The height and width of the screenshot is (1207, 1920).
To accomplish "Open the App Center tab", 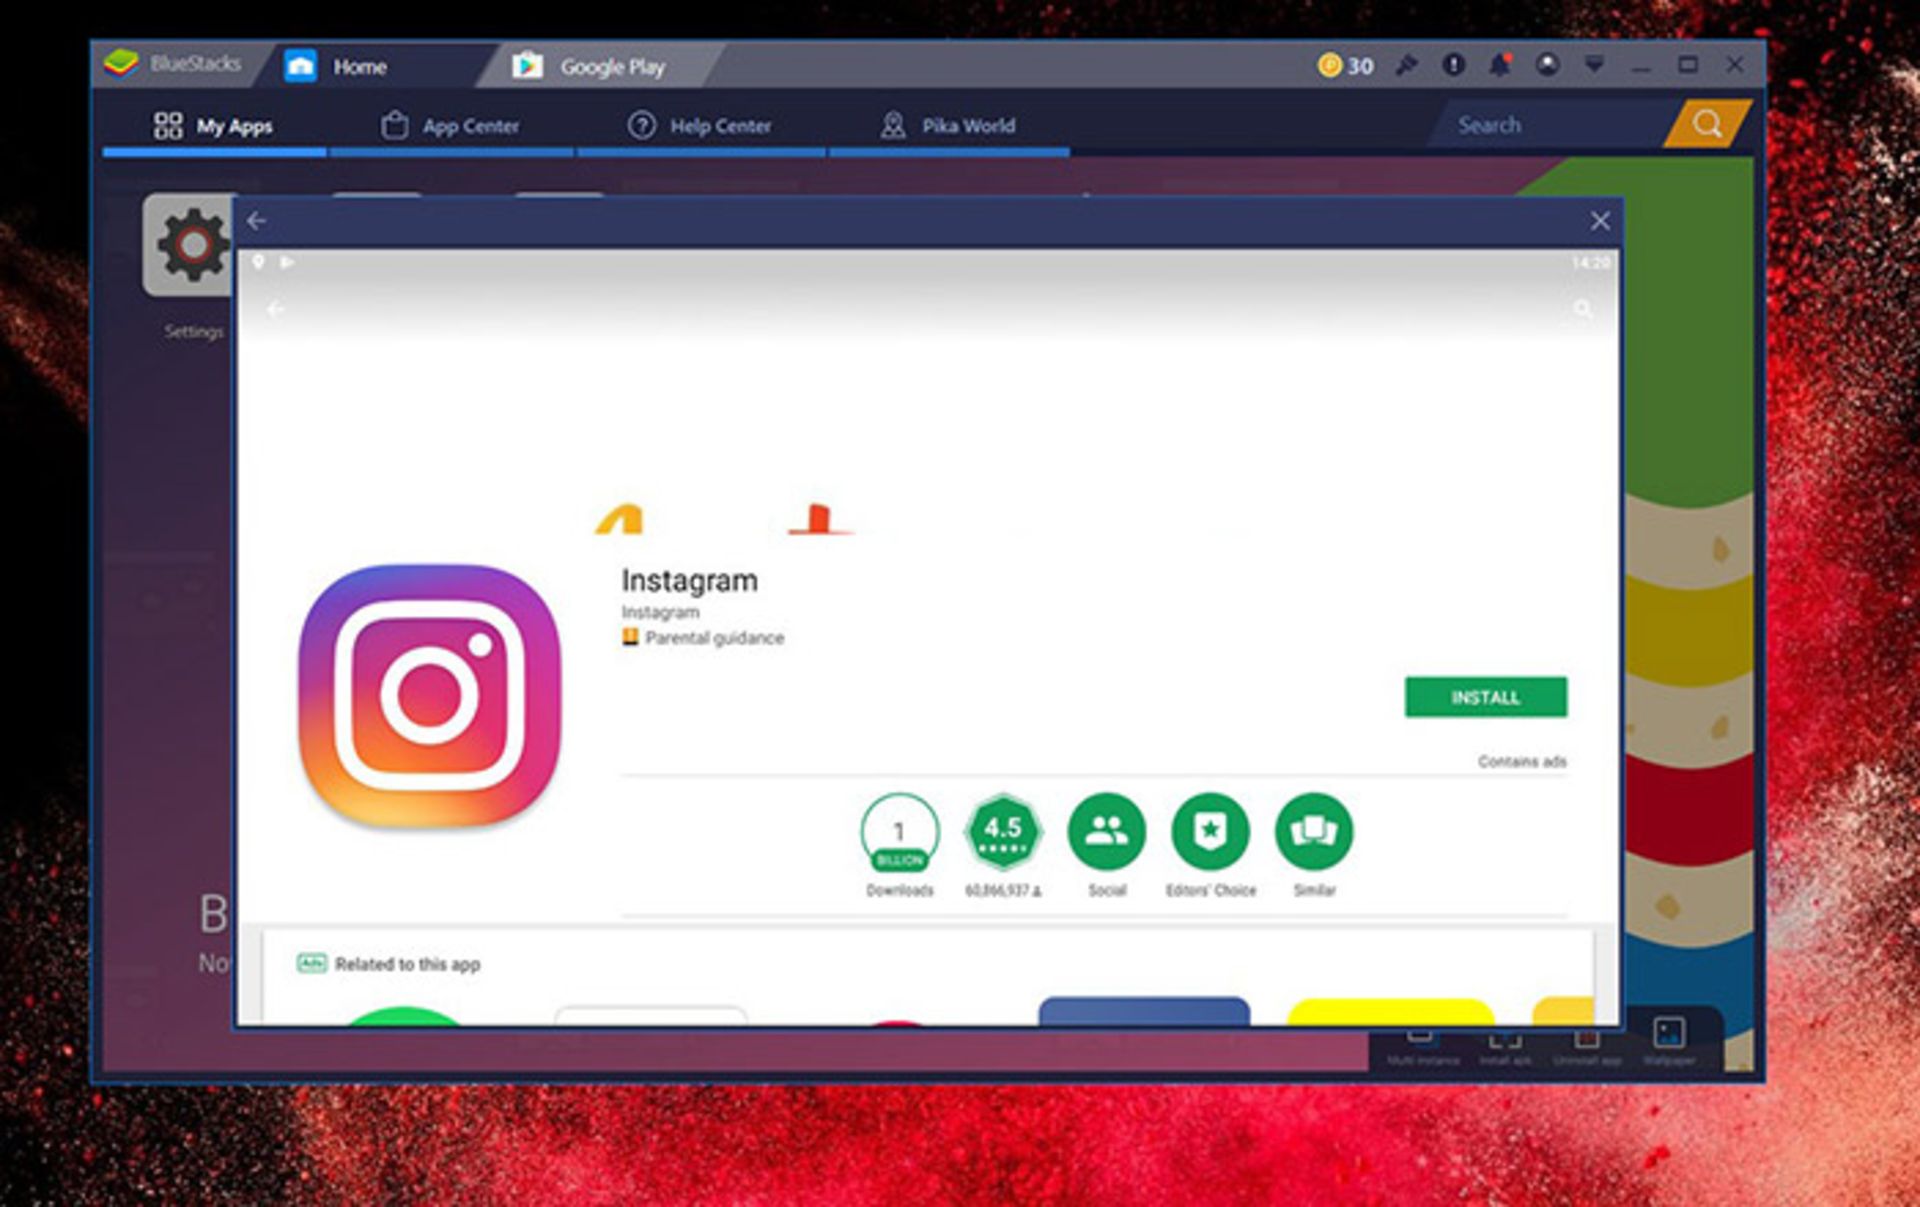I will point(451,126).
